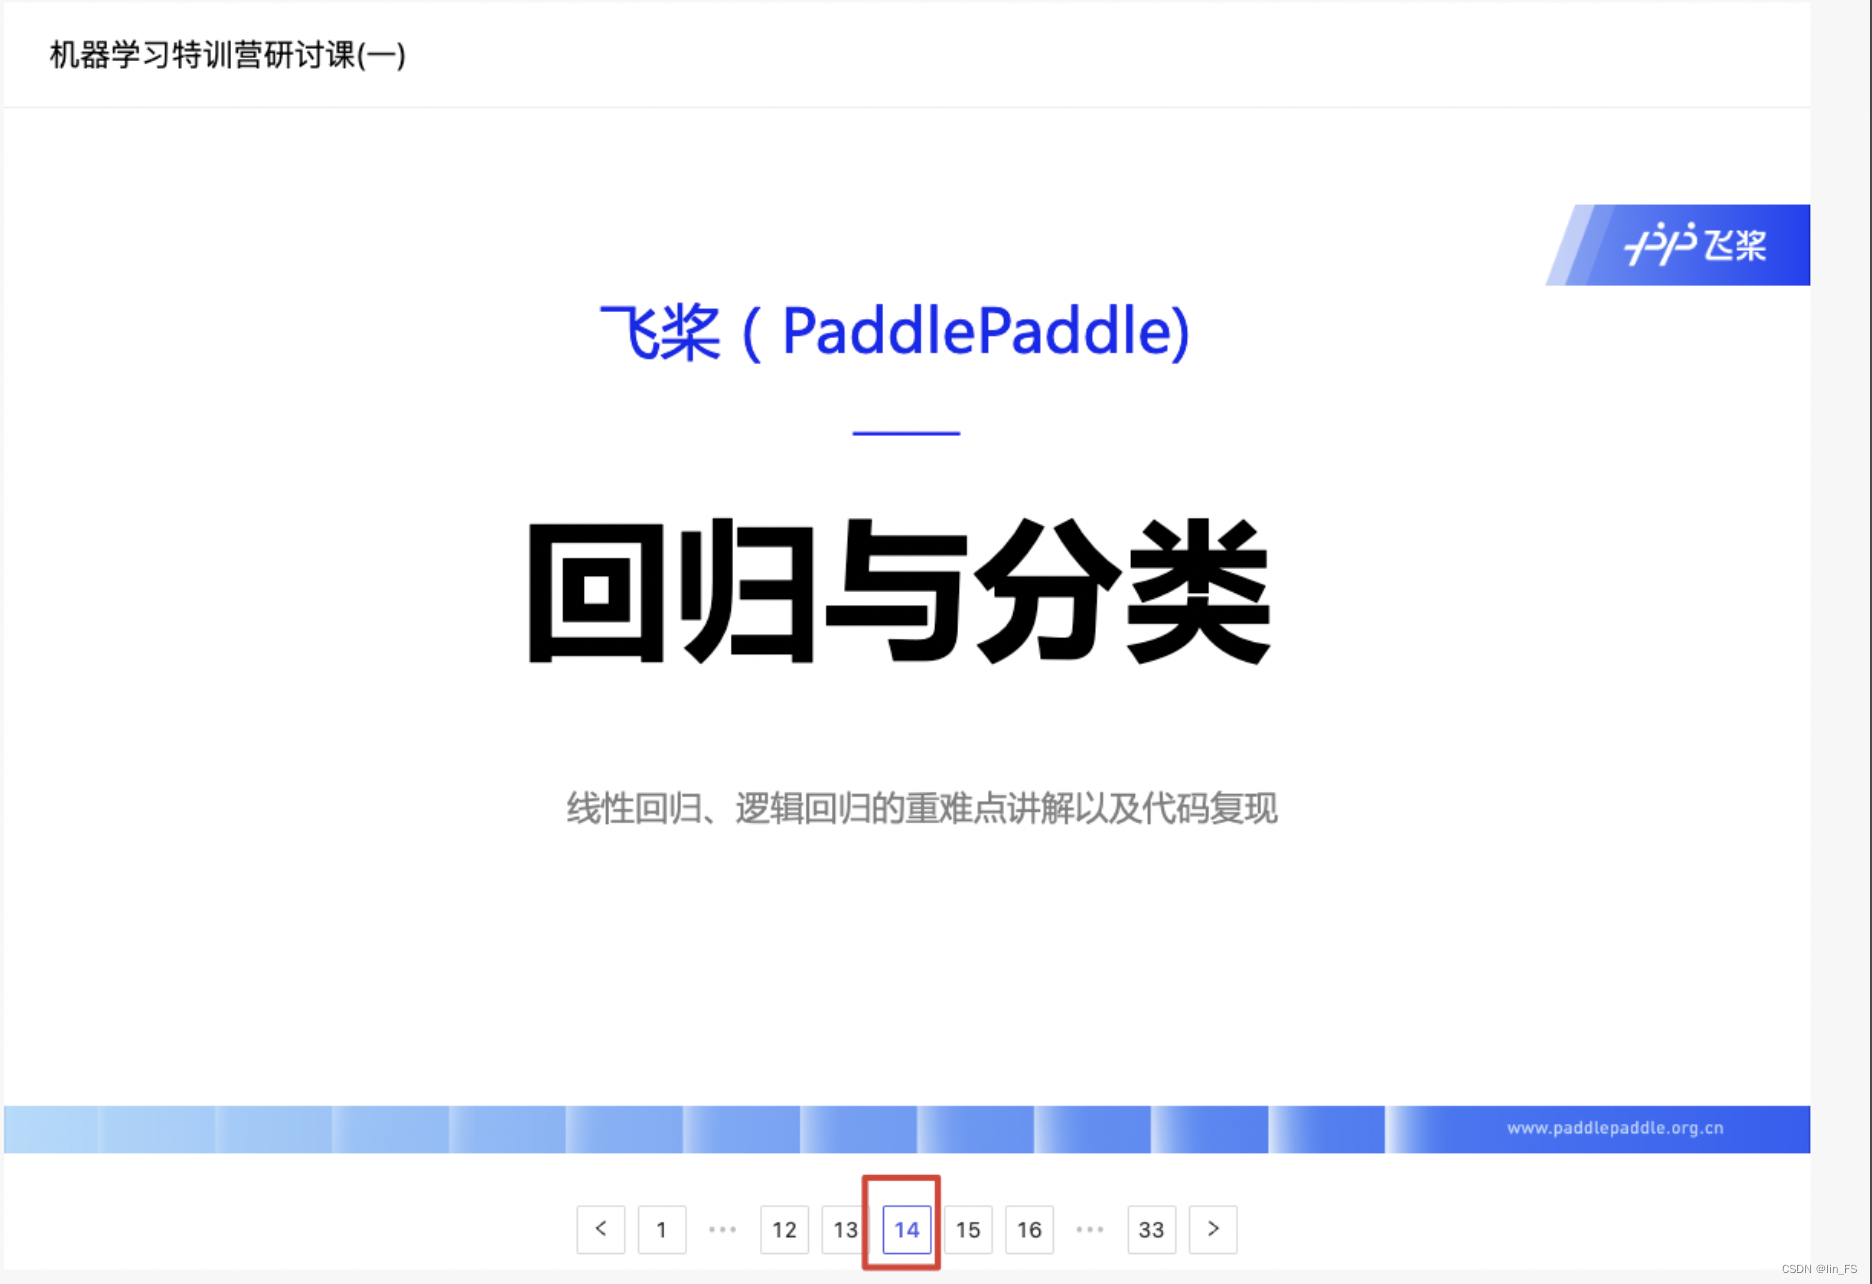Switch to page 15
The image size is (1872, 1284).
coord(968,1229)
